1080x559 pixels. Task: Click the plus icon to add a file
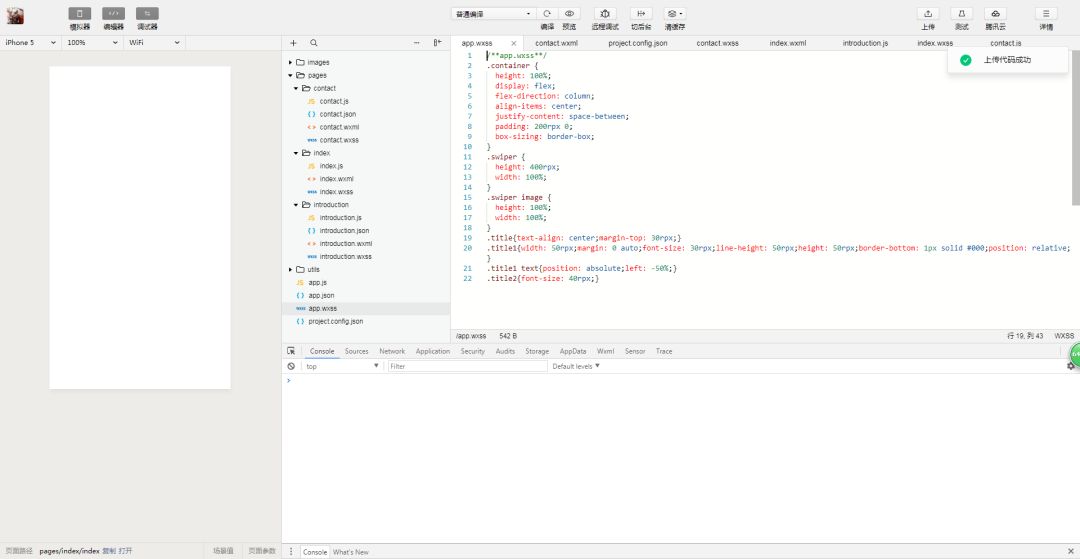click(293, 43)
